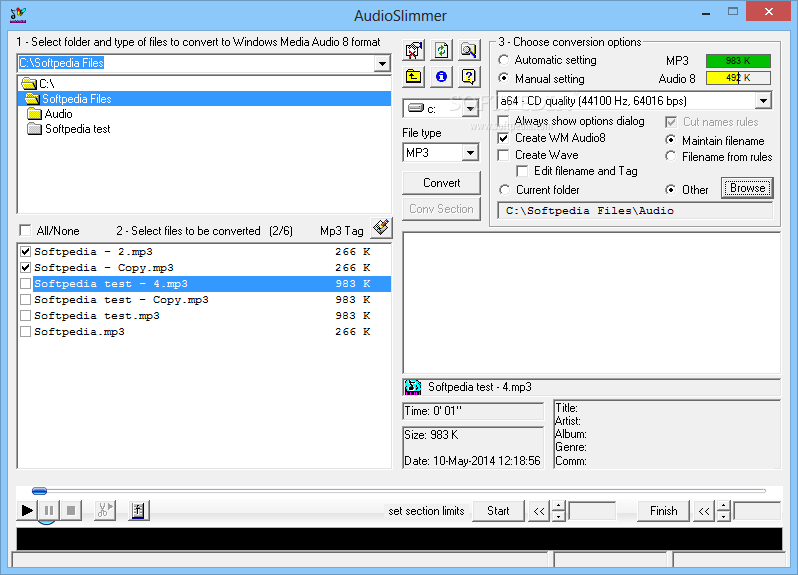Open the a64 CD quality dropdown
The image size is (798, 575).
click(x=763, y=101)
